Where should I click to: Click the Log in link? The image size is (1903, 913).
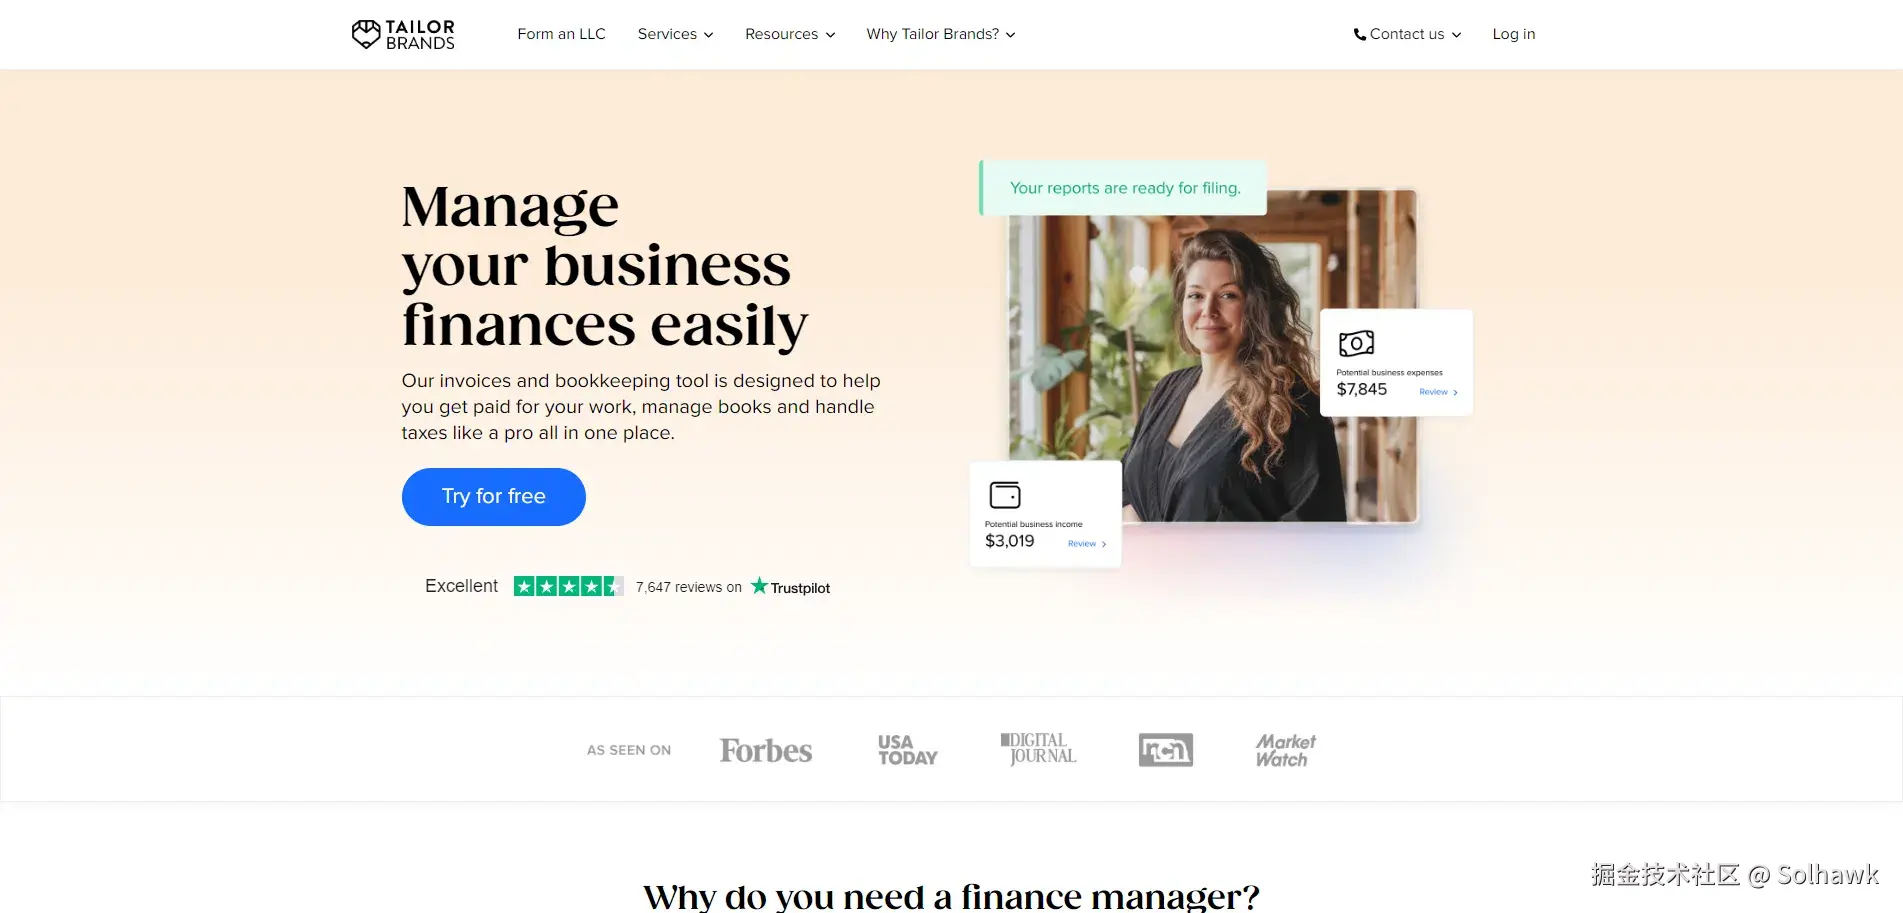click(1513, 34)
